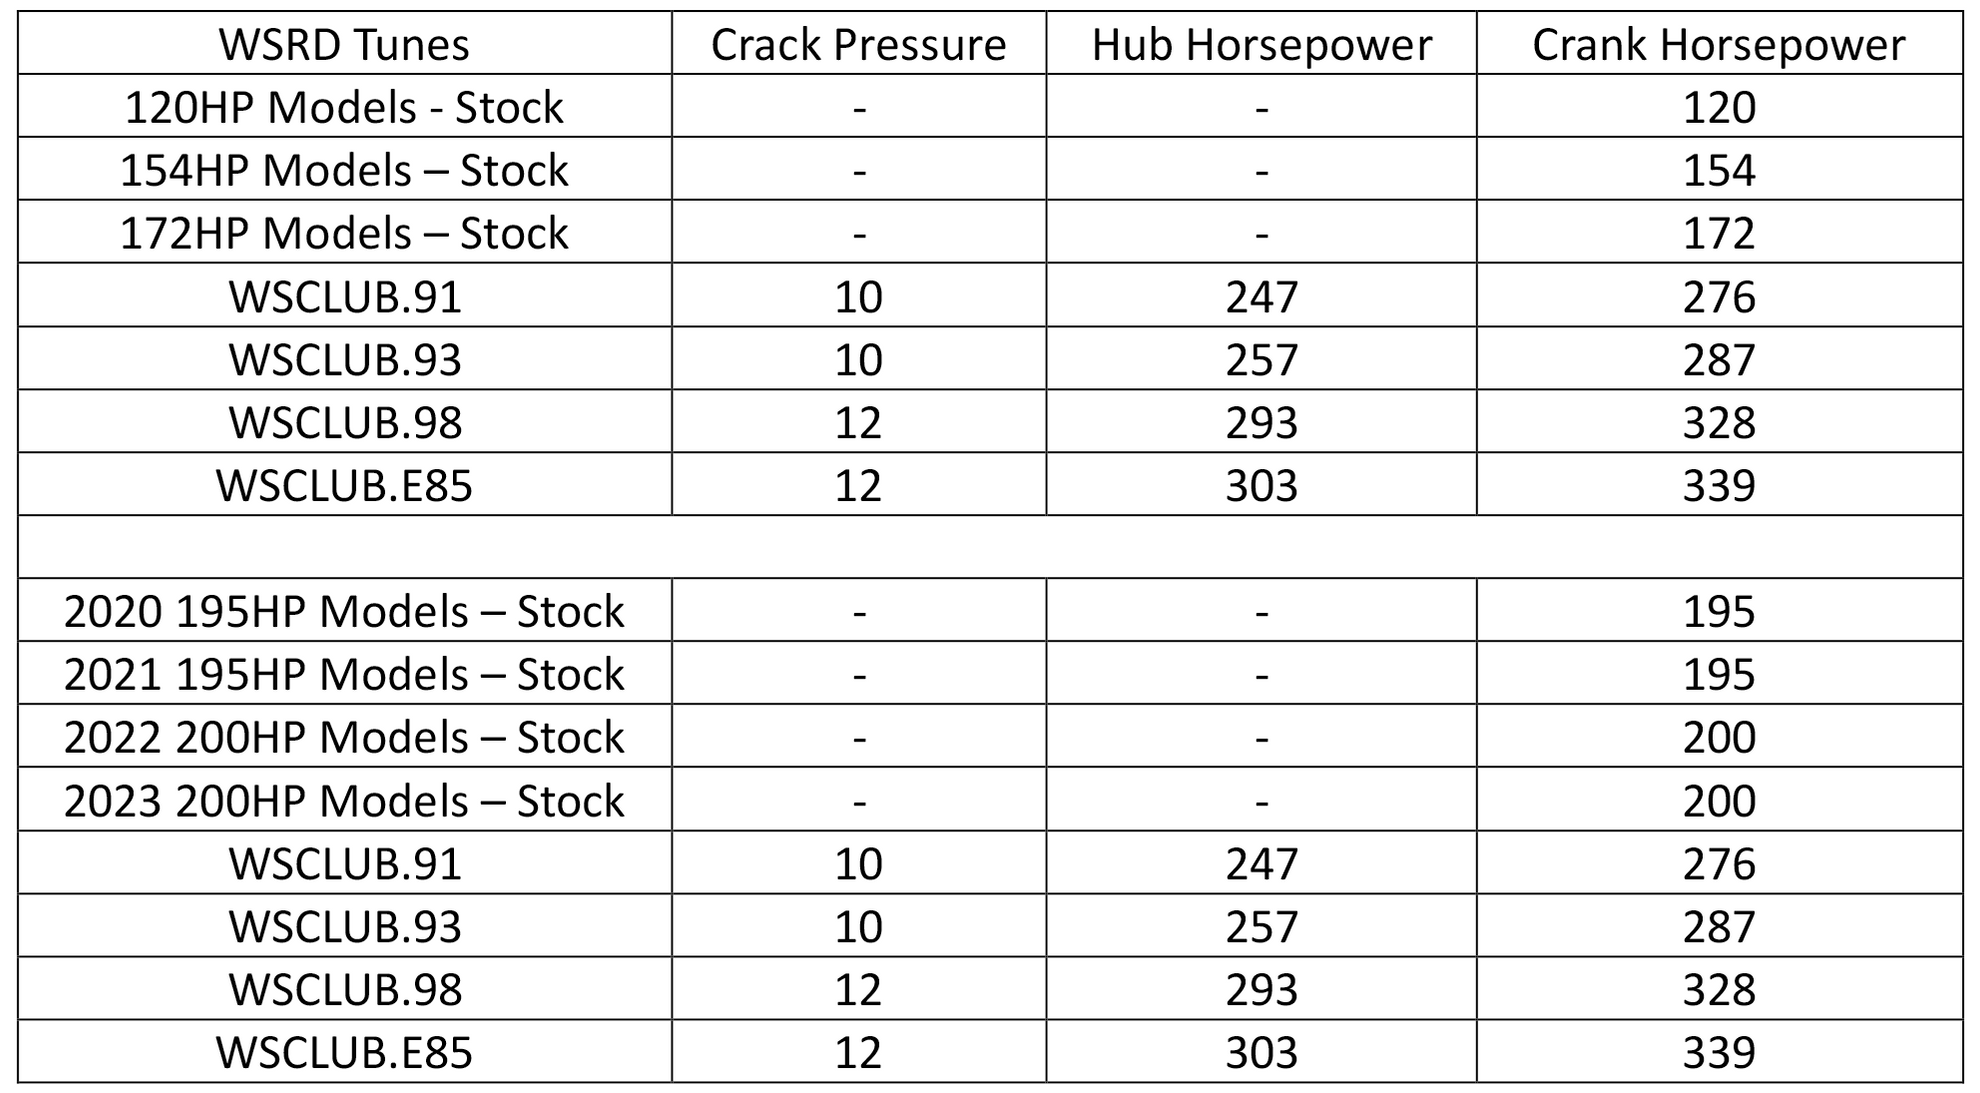Click the crank horsepower value 172

tap(1718, 234)
